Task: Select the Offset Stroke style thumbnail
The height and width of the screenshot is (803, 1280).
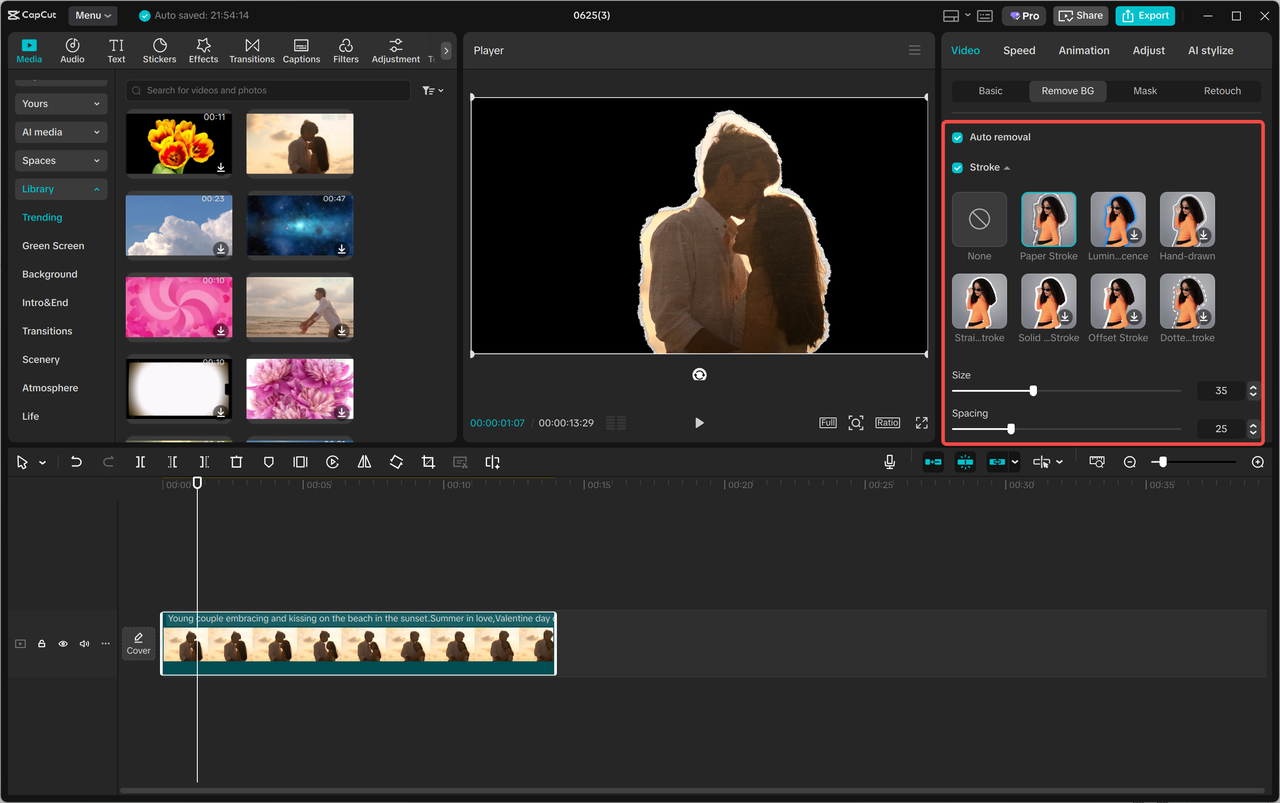Action: point(1118,302)
